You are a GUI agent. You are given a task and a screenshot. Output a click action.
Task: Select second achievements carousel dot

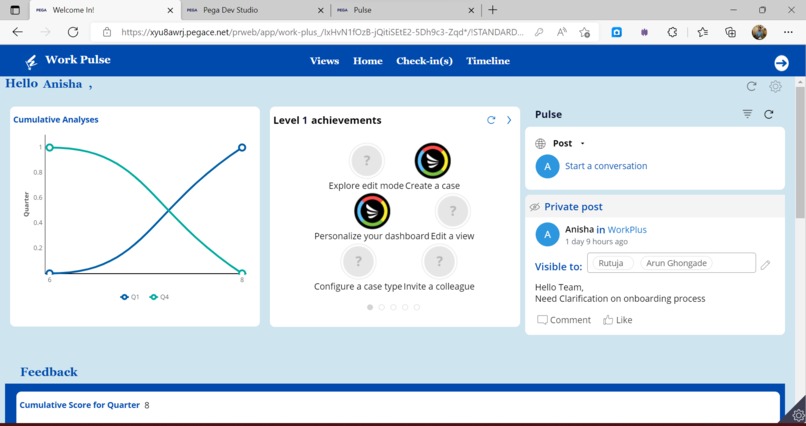[x=381, y=307]
